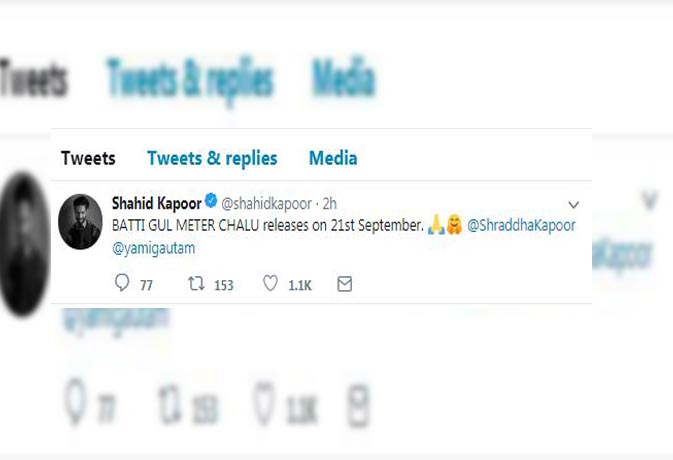Click the blue verified badge

click(x=211, y=200)
